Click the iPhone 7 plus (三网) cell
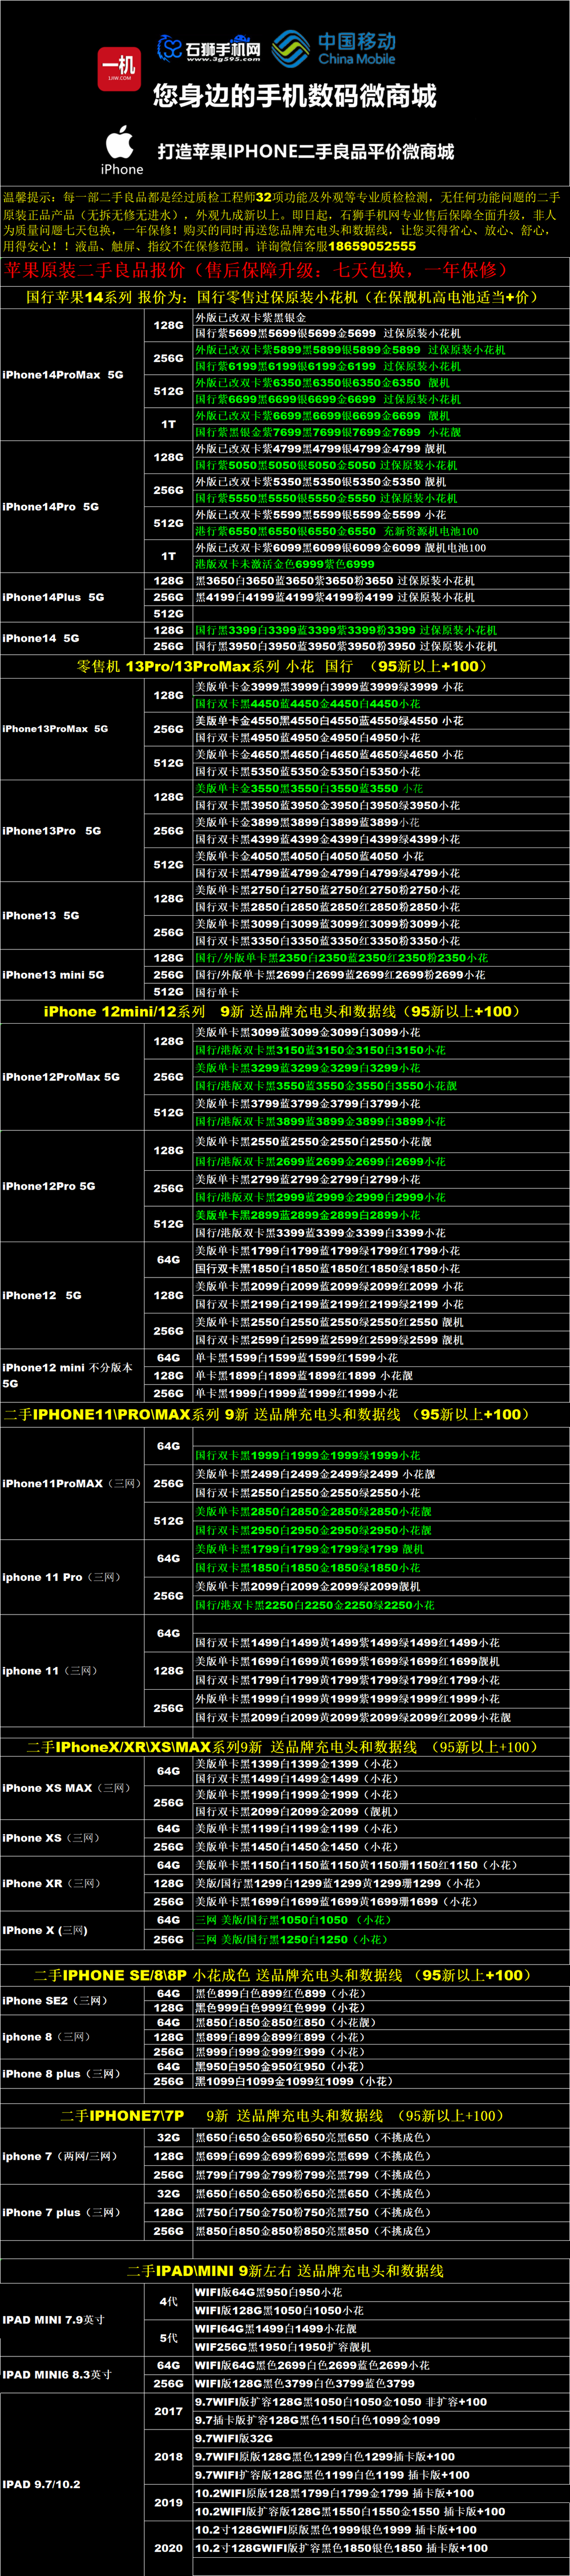This screenshot has height=2576, width=570. (x=72, y=2212)
